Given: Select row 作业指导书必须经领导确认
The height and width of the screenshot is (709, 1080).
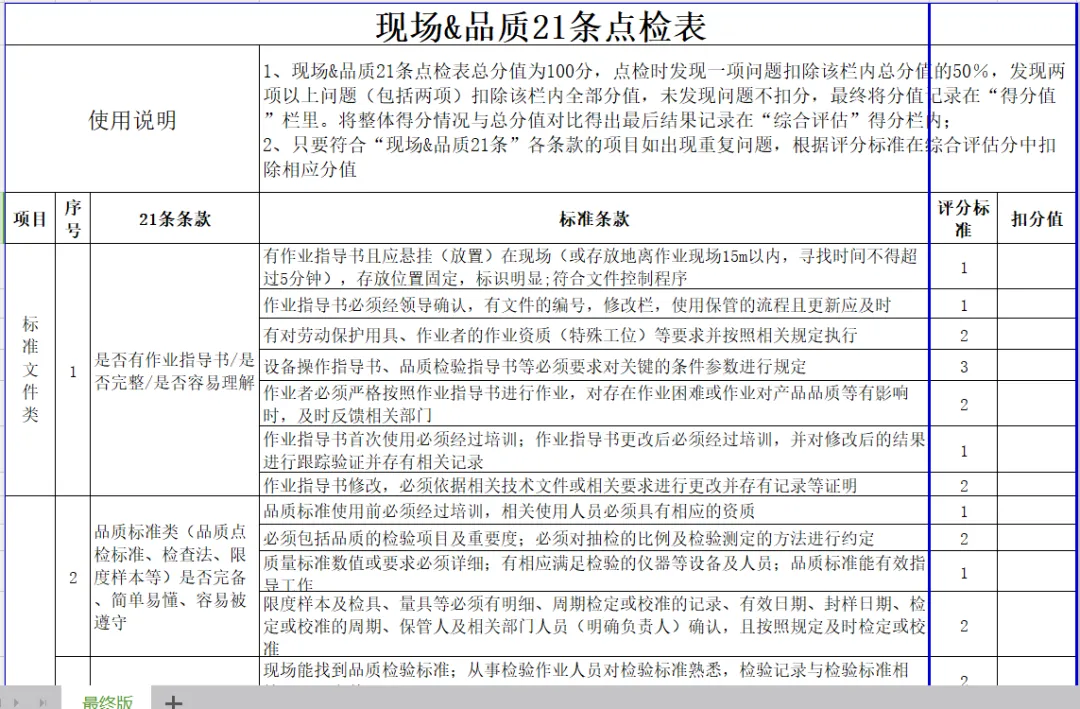Looking at the screenshot, I should 594,305.
